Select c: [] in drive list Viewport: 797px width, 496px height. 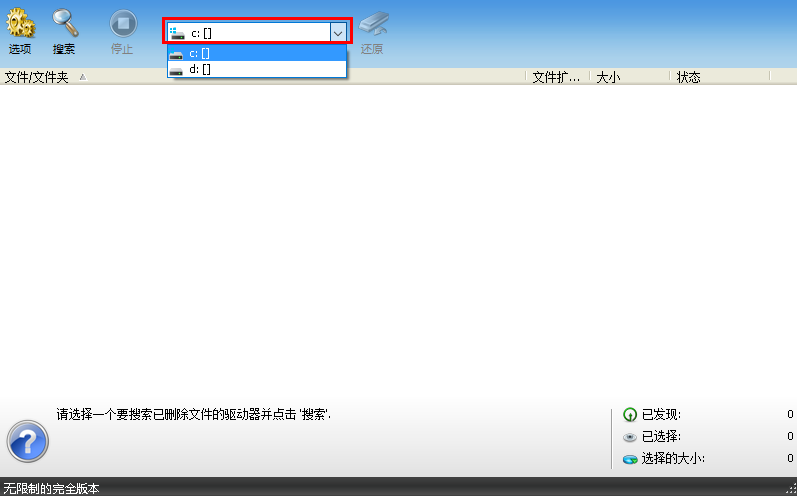(257, 53)
